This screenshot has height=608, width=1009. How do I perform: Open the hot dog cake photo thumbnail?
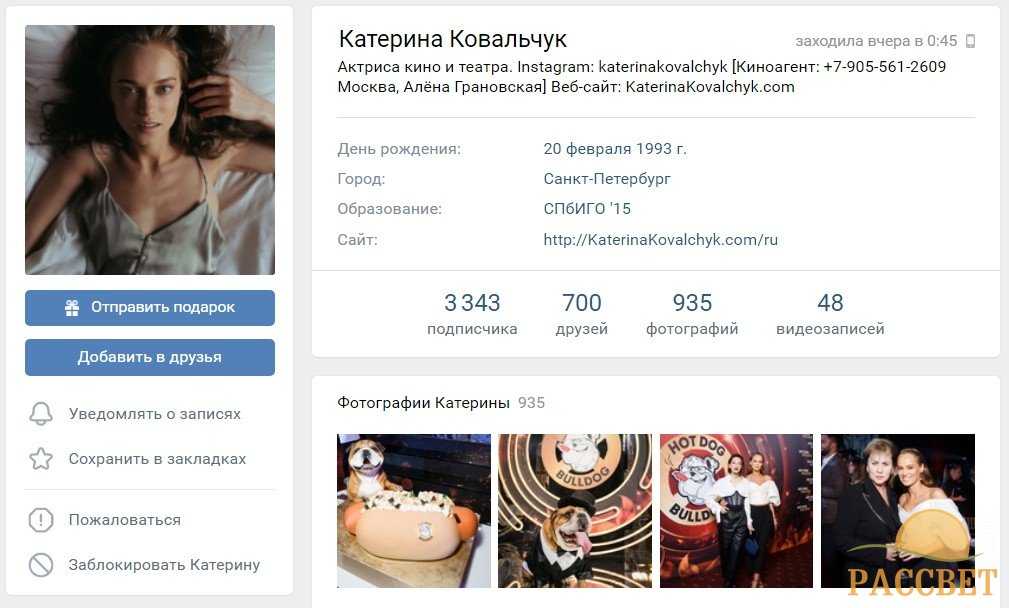[414, 511]
